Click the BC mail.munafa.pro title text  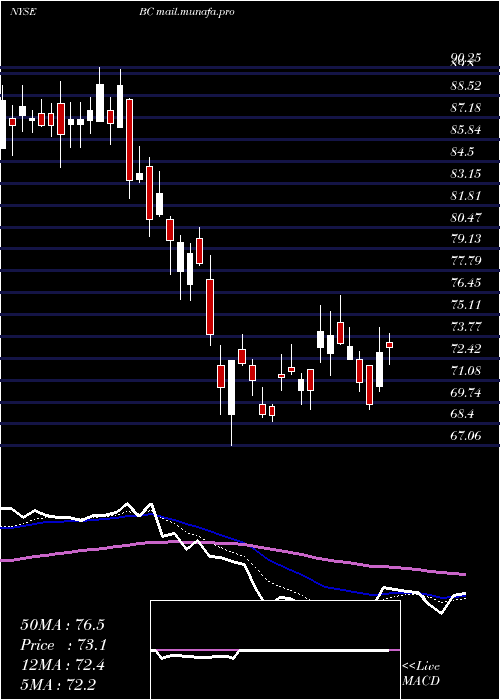(187, 12)
